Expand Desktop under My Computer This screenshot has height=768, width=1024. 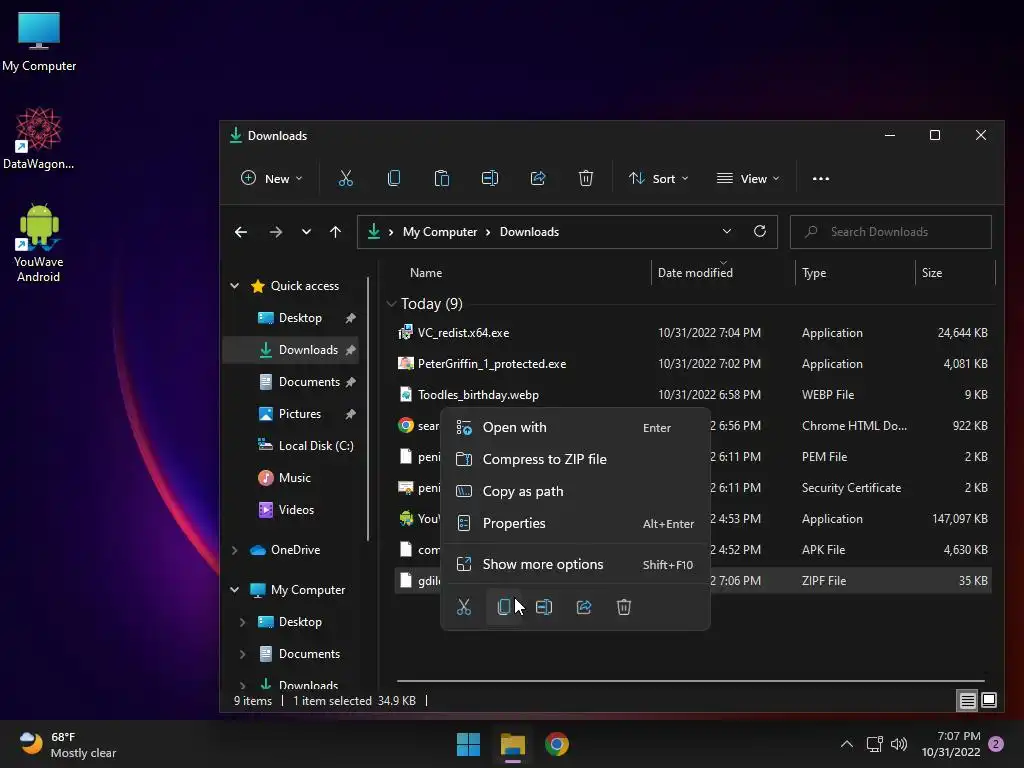(242, 622)
